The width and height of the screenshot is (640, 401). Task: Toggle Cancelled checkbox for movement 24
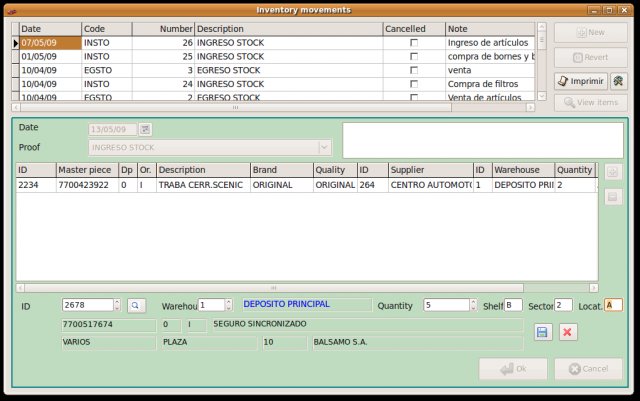[414, 84]
